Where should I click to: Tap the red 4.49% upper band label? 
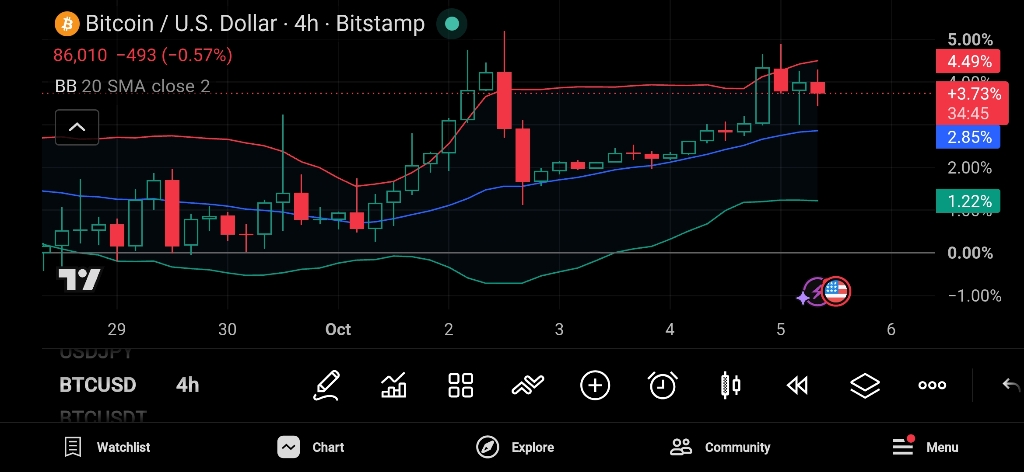tap(968, 61)
